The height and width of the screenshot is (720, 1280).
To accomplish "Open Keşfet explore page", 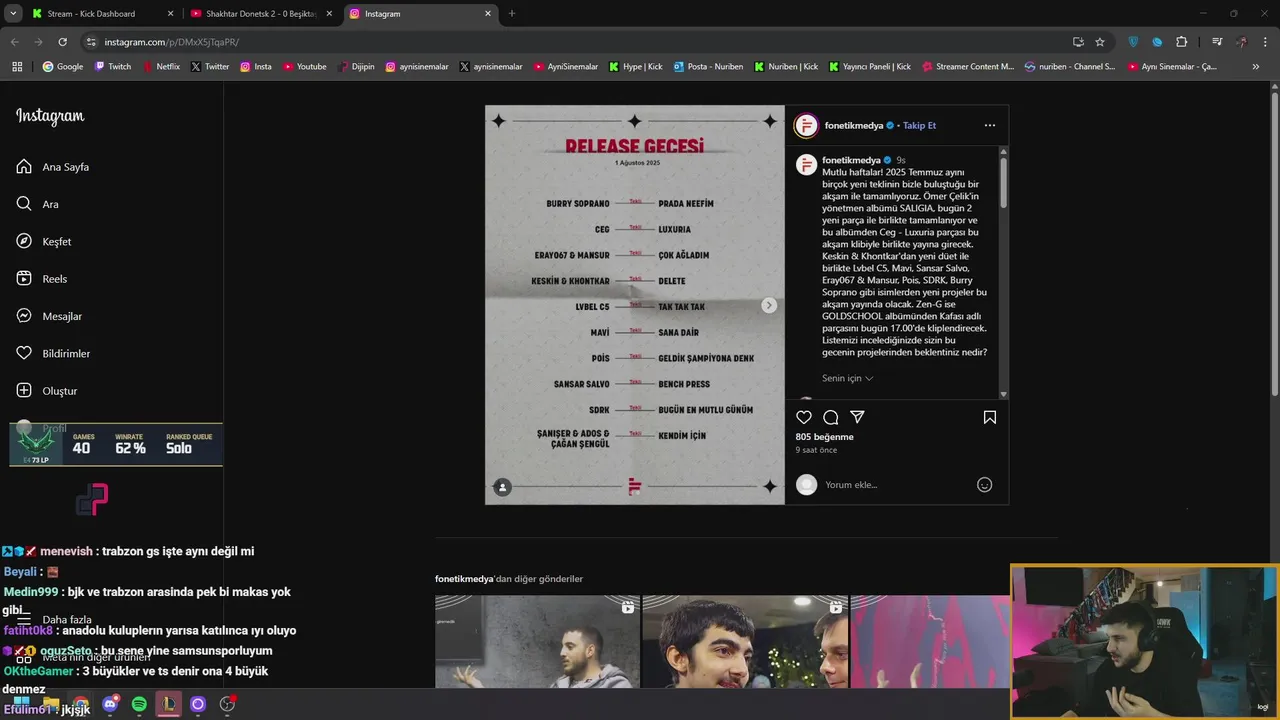I will (43, 241).
